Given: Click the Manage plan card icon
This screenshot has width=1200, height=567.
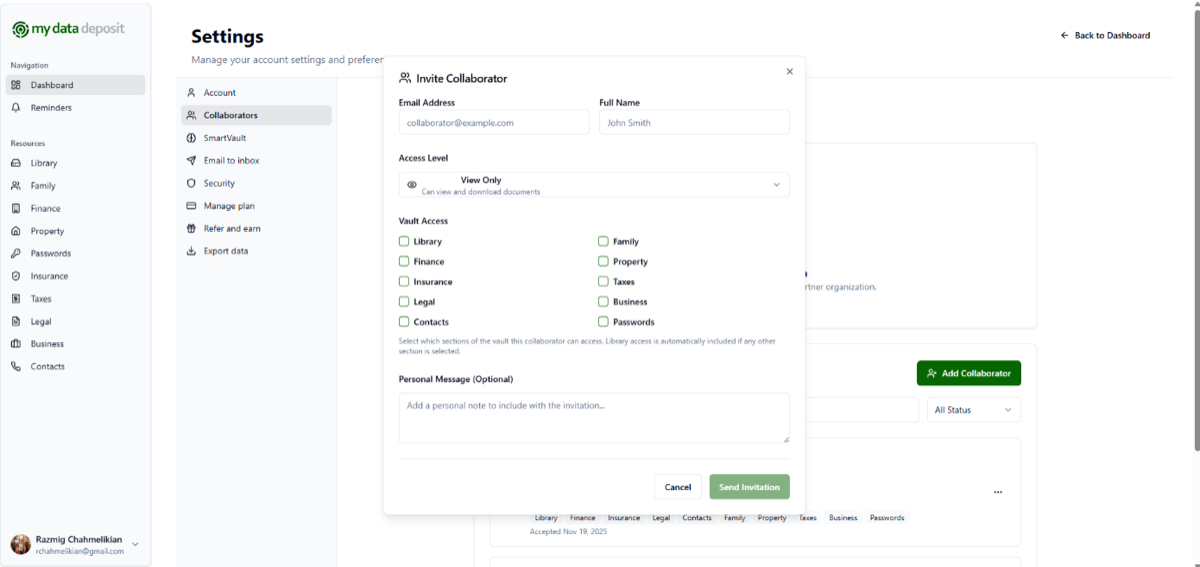Looking at the screenshot, I should tap(191, 206).
